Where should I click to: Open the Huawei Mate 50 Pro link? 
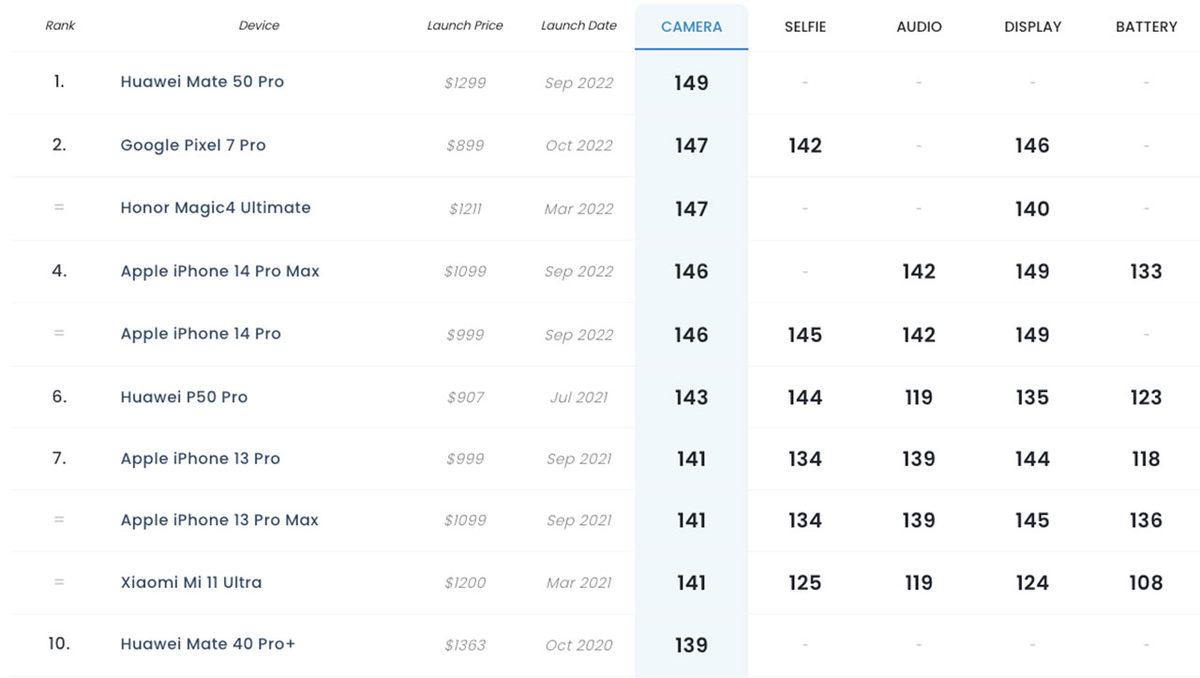click(202, 82)
